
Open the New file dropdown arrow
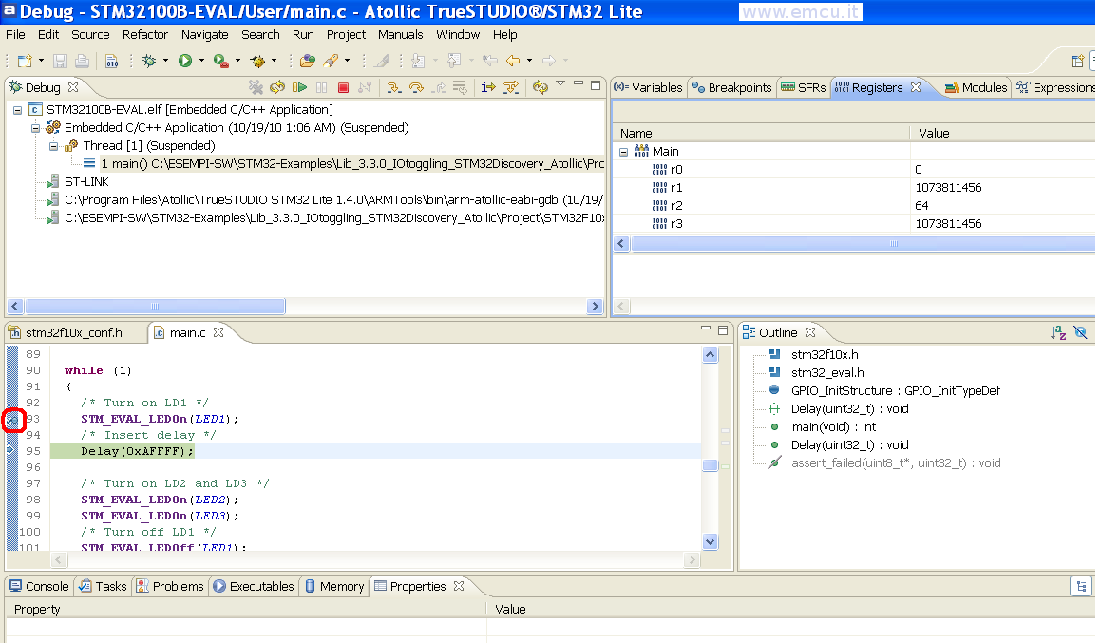click(41, 61)
